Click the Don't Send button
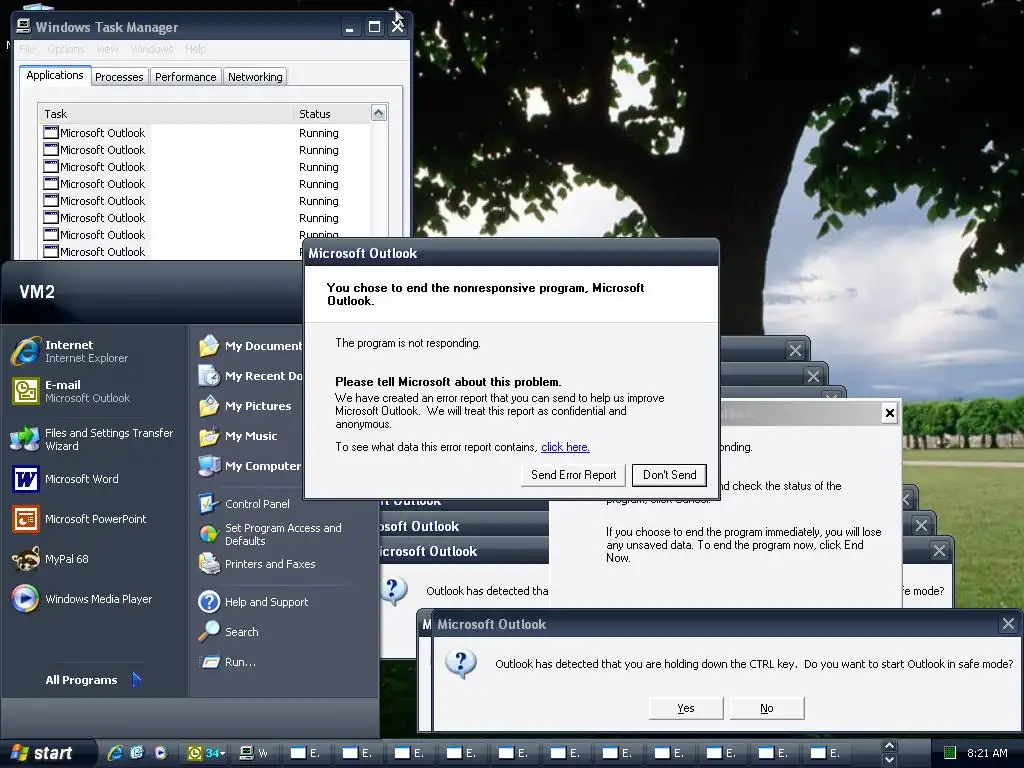The image size is (1024, 768). coord(669,475)
